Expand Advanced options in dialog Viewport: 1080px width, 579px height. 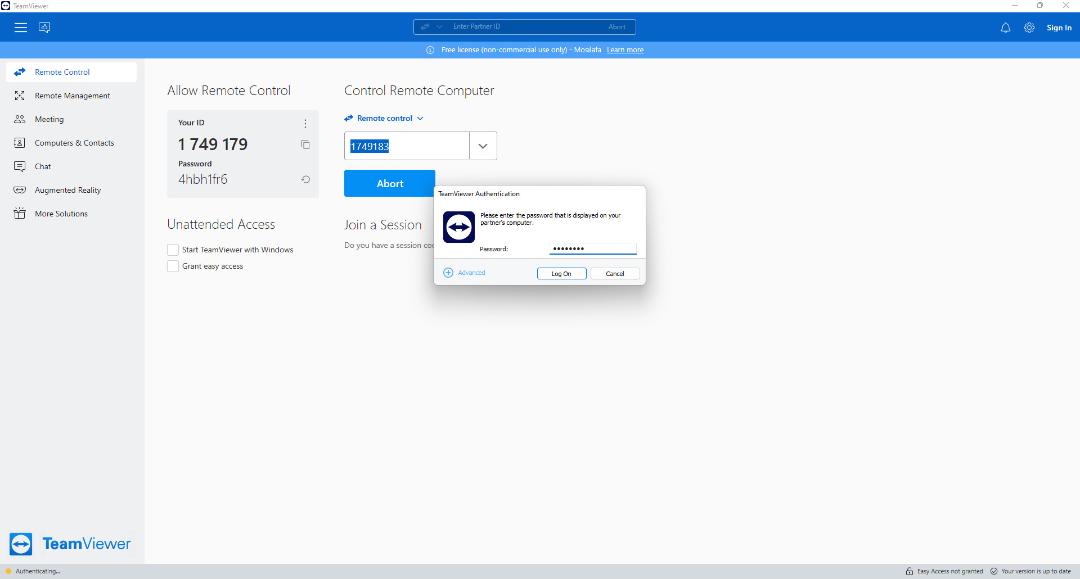pyautogui.click(x=464, y=273)
